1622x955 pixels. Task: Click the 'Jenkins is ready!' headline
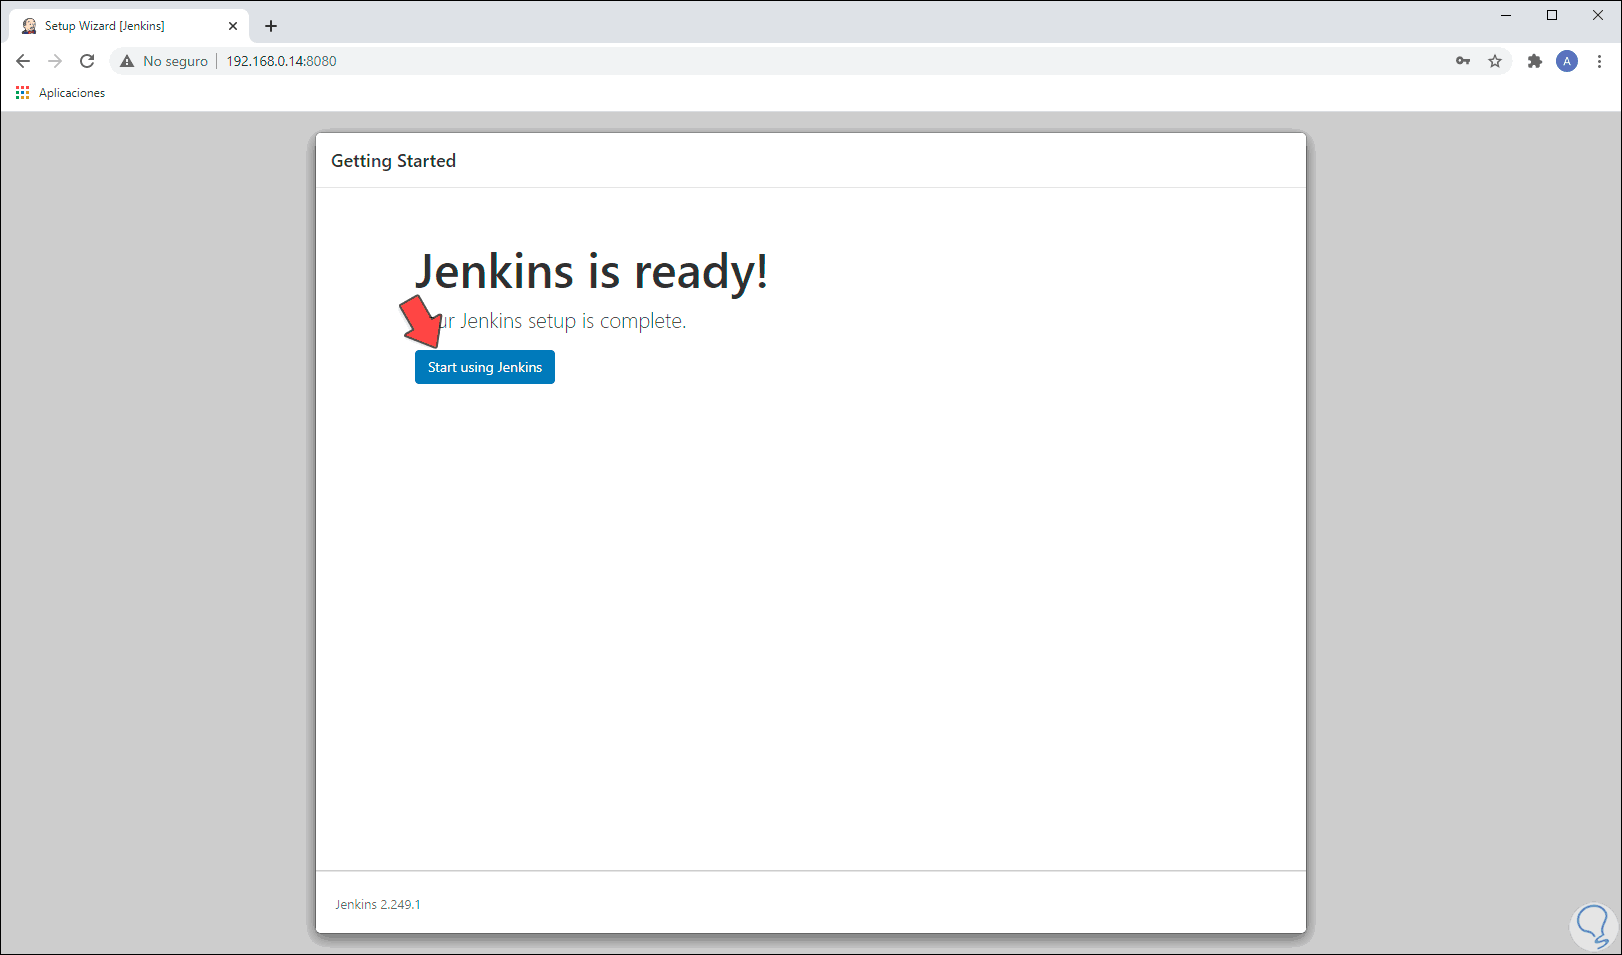[591, 271]
